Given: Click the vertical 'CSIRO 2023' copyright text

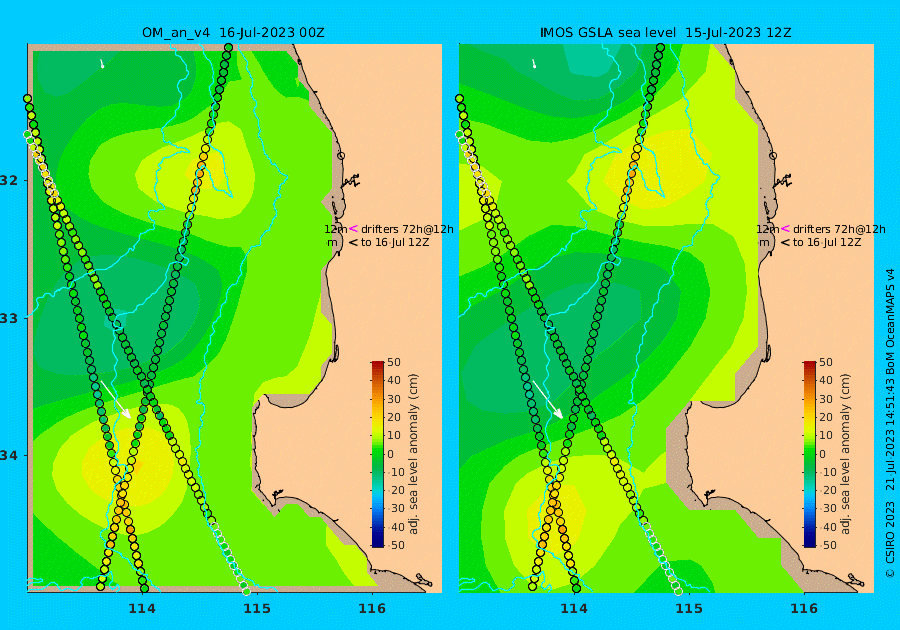Looking at the screenshot, I should [890, 539].
